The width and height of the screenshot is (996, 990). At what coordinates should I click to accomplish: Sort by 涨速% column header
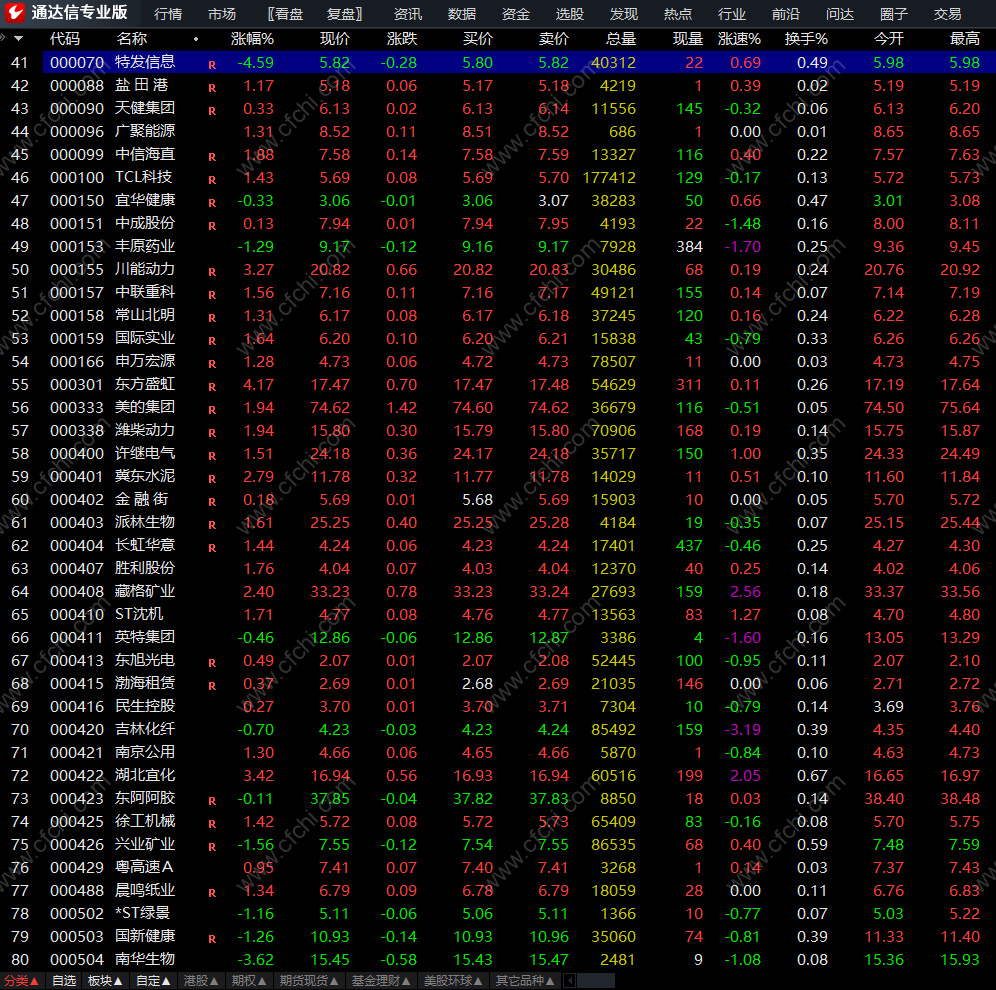(x=739, y=39)
